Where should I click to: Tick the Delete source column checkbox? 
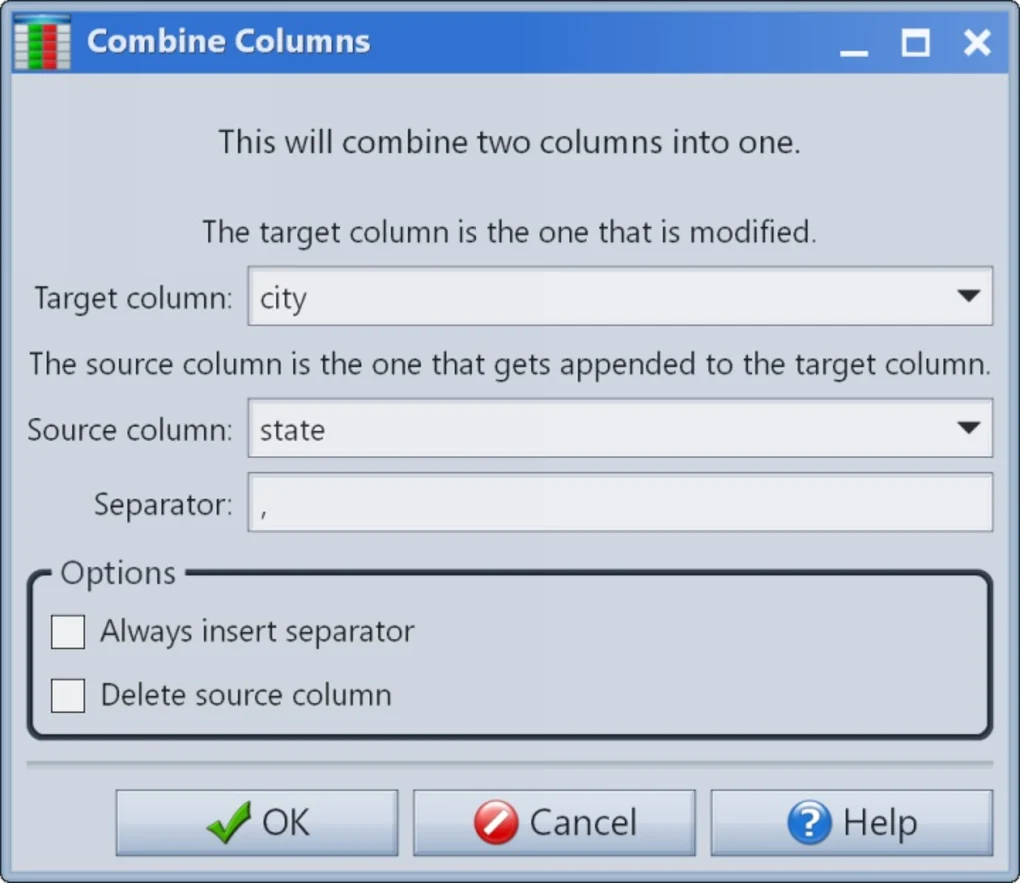click(x=68, y=695)
